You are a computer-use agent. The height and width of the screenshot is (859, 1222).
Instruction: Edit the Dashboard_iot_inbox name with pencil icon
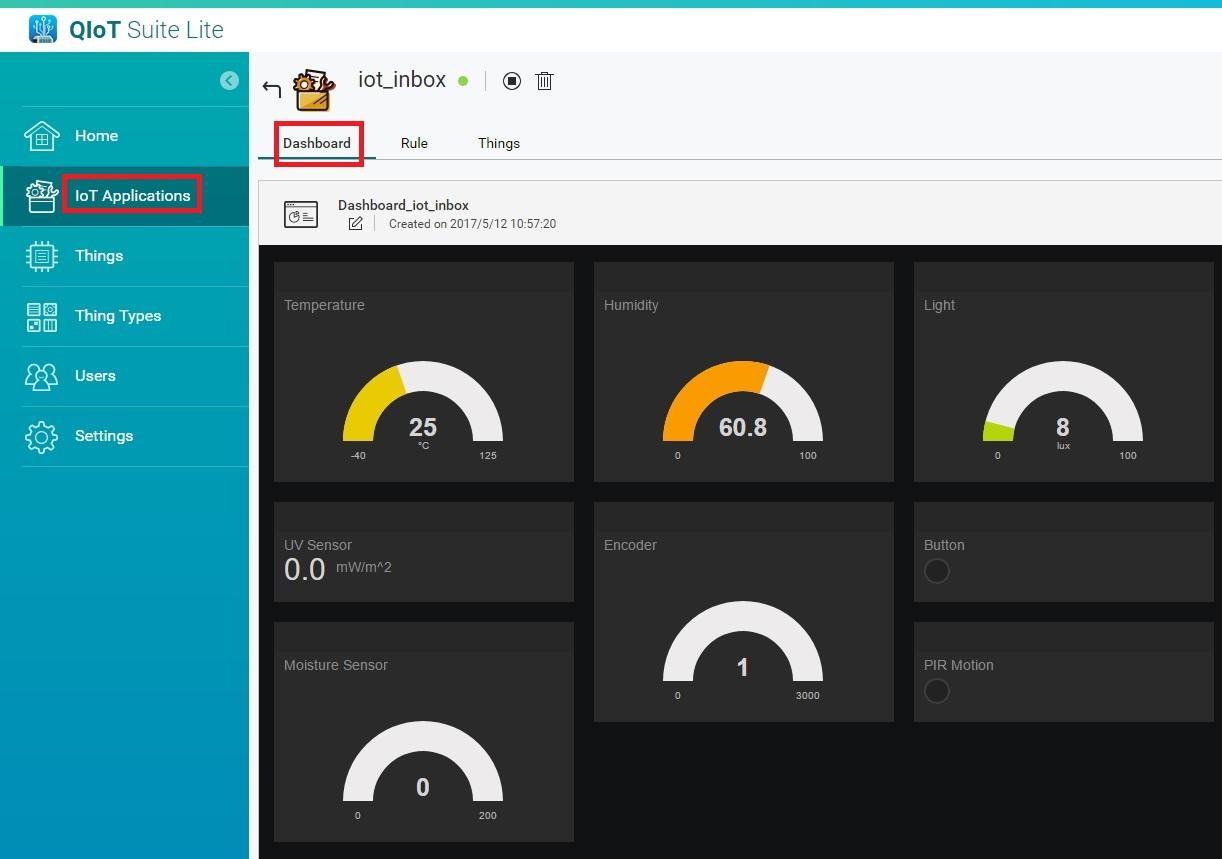[x=355, y=224]
